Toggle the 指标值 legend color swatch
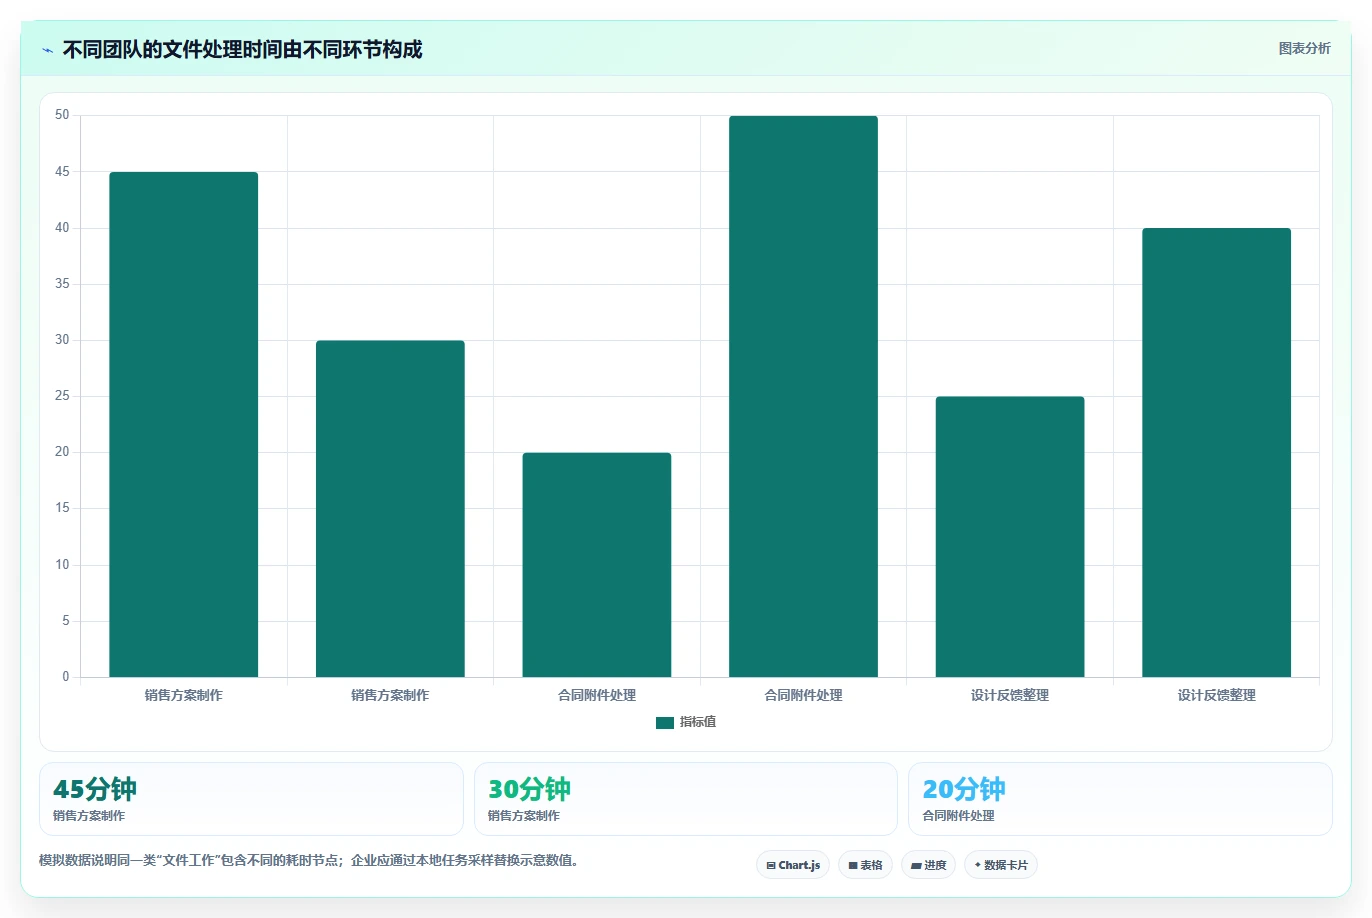This screenshot has height=918, width=1372. coord(665,722)
